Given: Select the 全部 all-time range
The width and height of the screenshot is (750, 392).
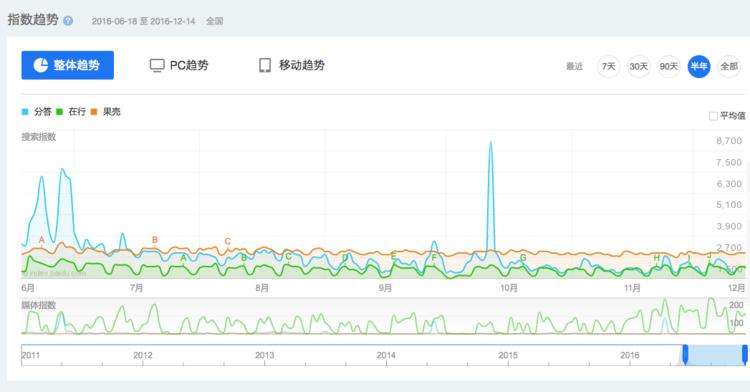Looking at the screenshot, I should [729, 66].
